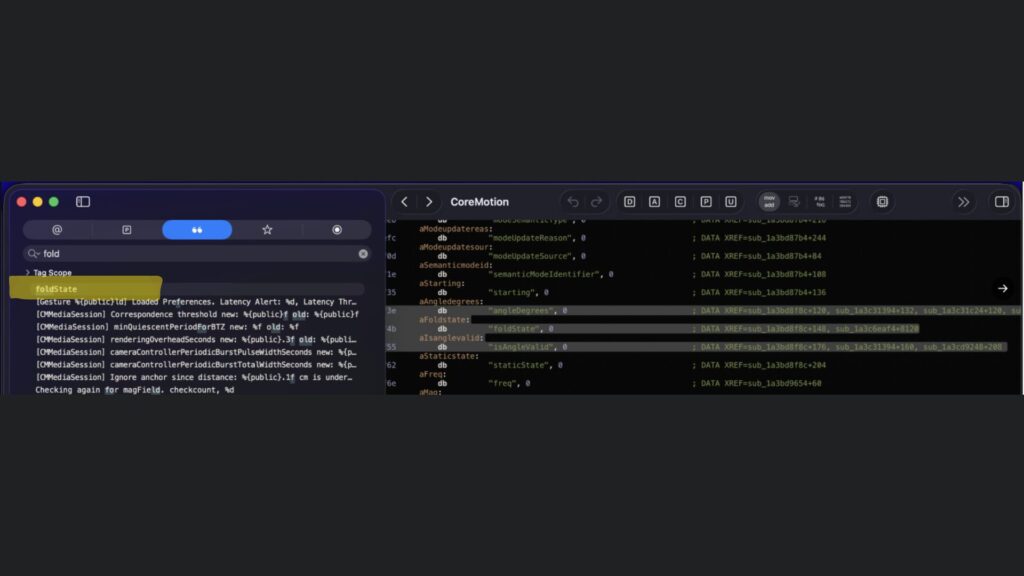Toggle the left sidebar panel icon
The height and width of the screenshot is (576, 1024).
83,202
